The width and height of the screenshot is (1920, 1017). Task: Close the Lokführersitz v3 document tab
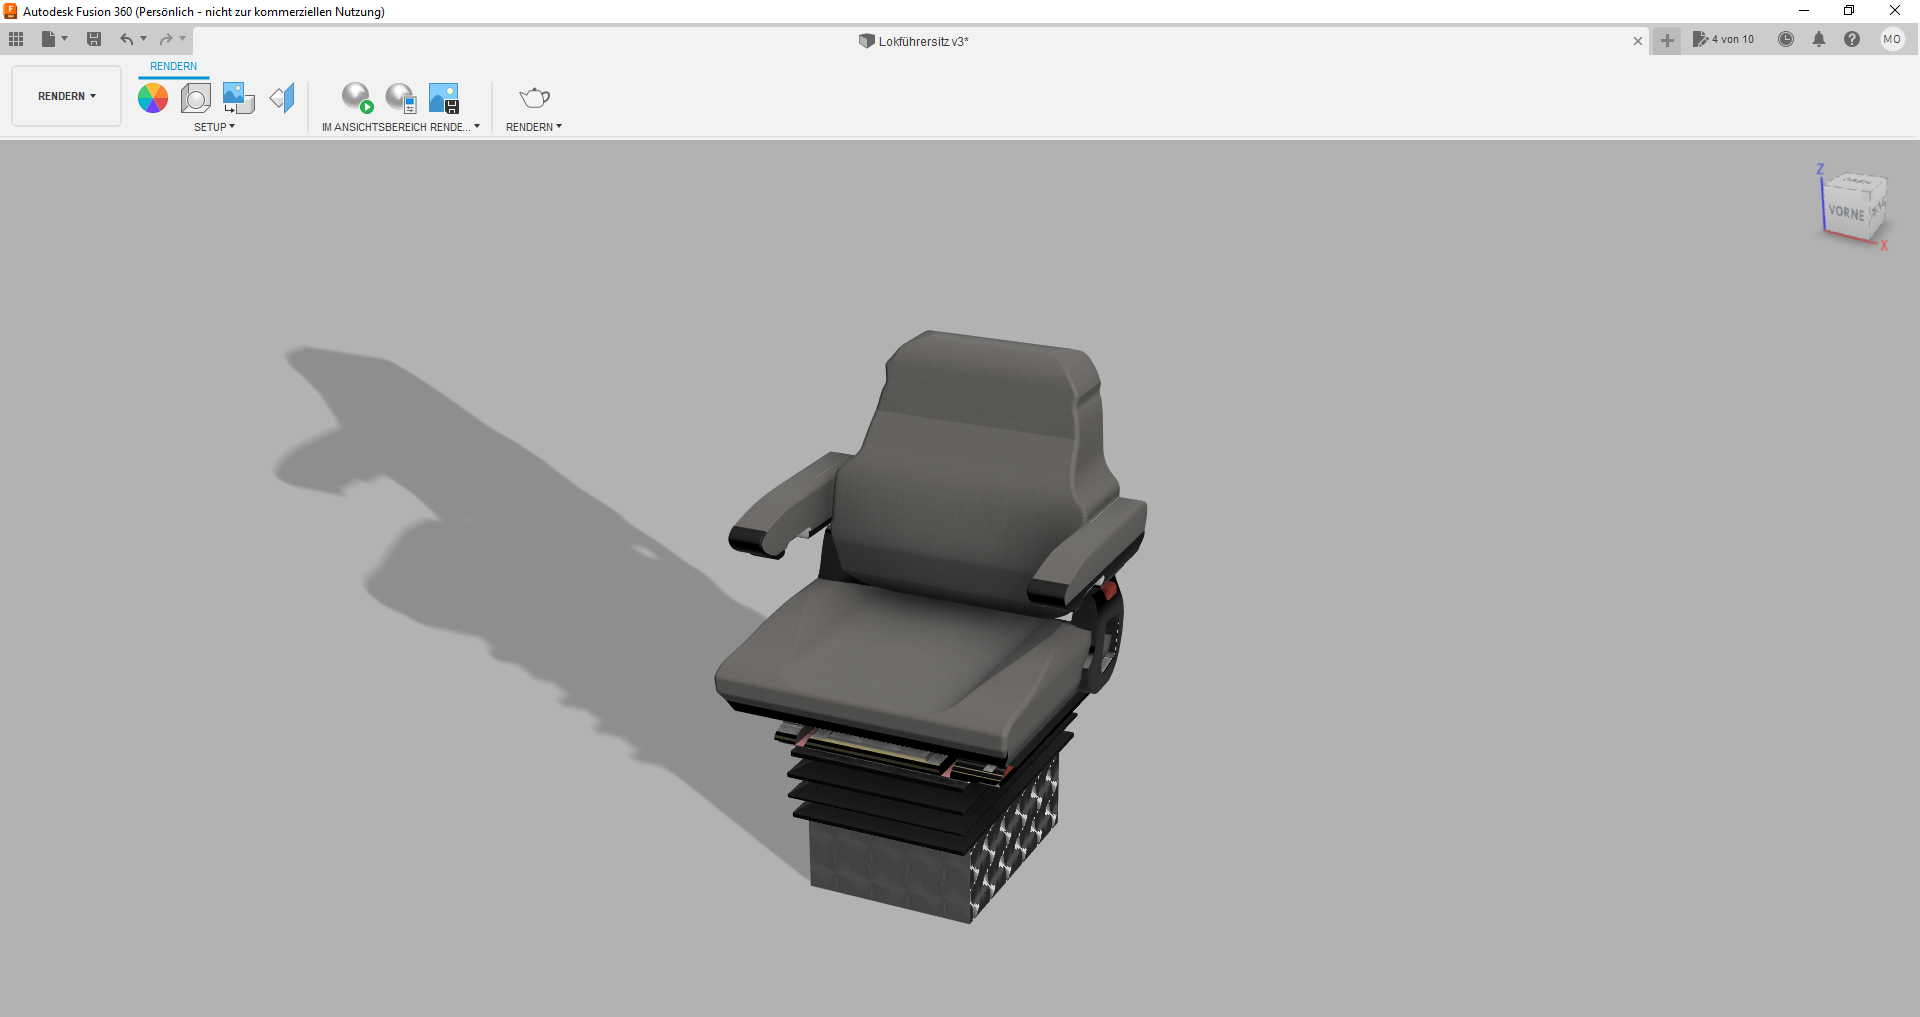1637,41
